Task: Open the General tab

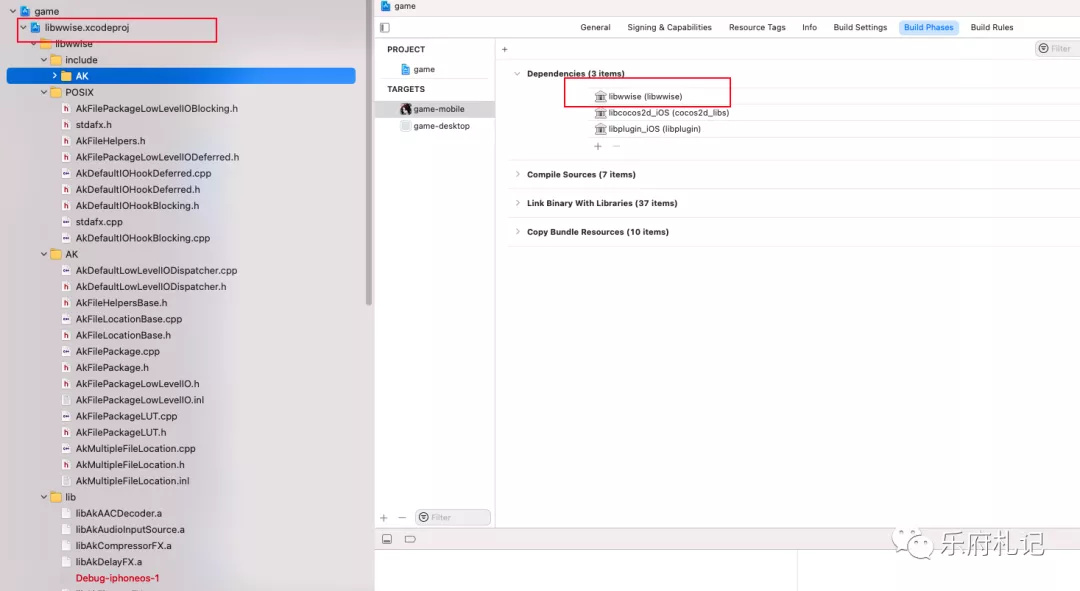Action: [x=595, y=28]
